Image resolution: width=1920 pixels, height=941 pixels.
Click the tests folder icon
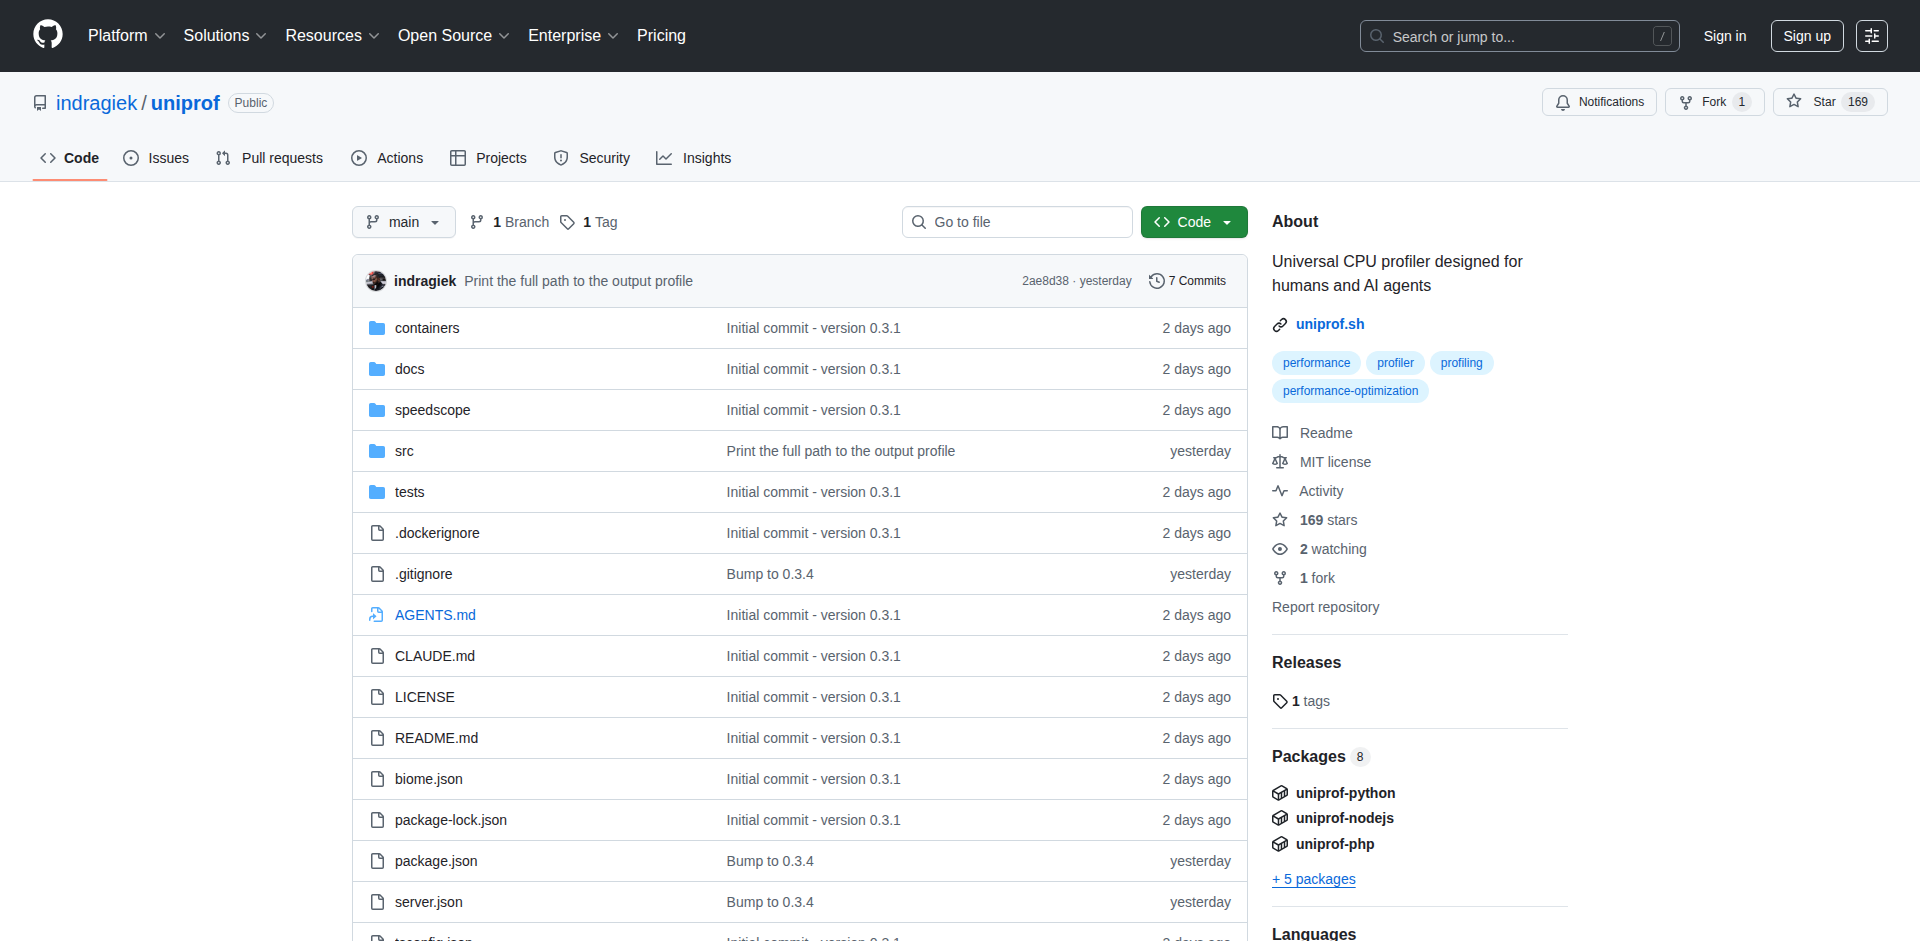(377, 492)
